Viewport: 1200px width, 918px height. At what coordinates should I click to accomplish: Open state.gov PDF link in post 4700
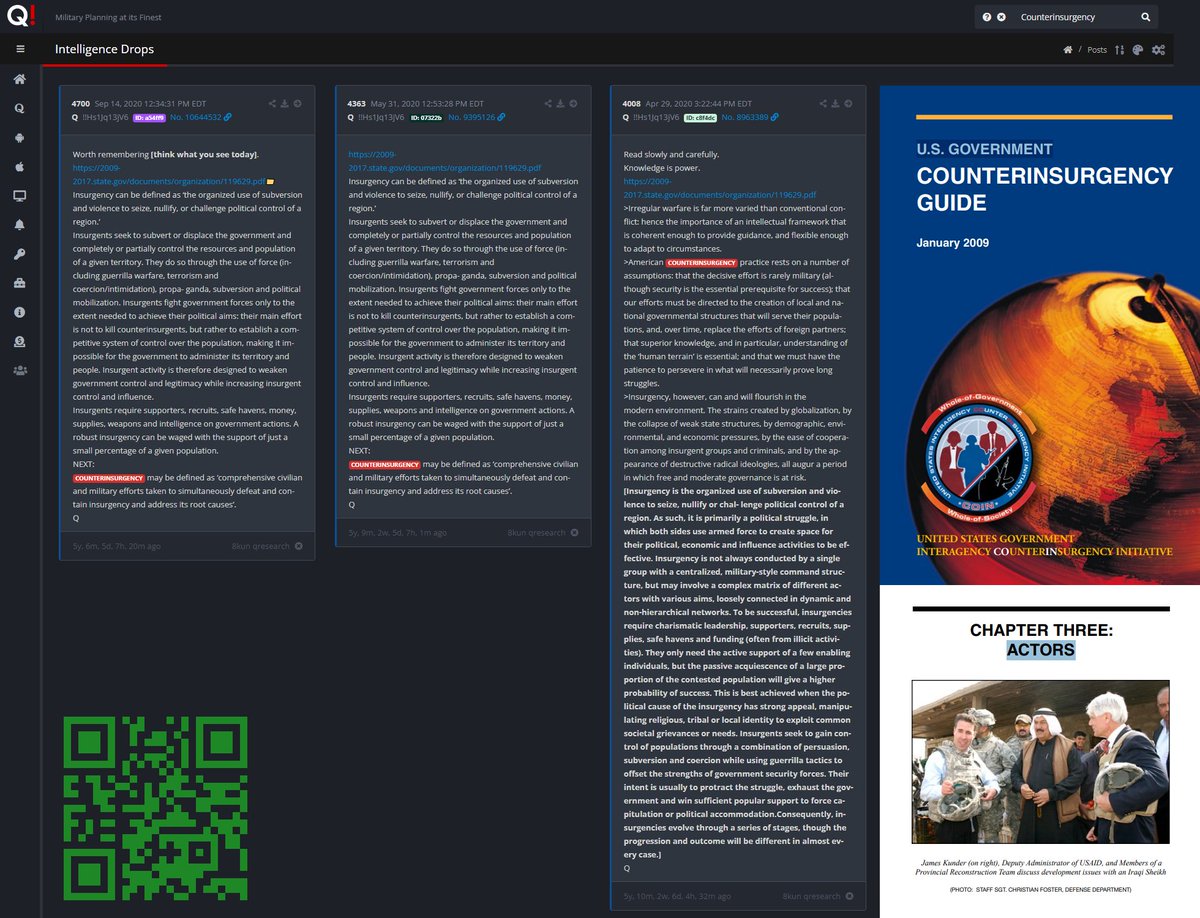click(x=168, y=175)
